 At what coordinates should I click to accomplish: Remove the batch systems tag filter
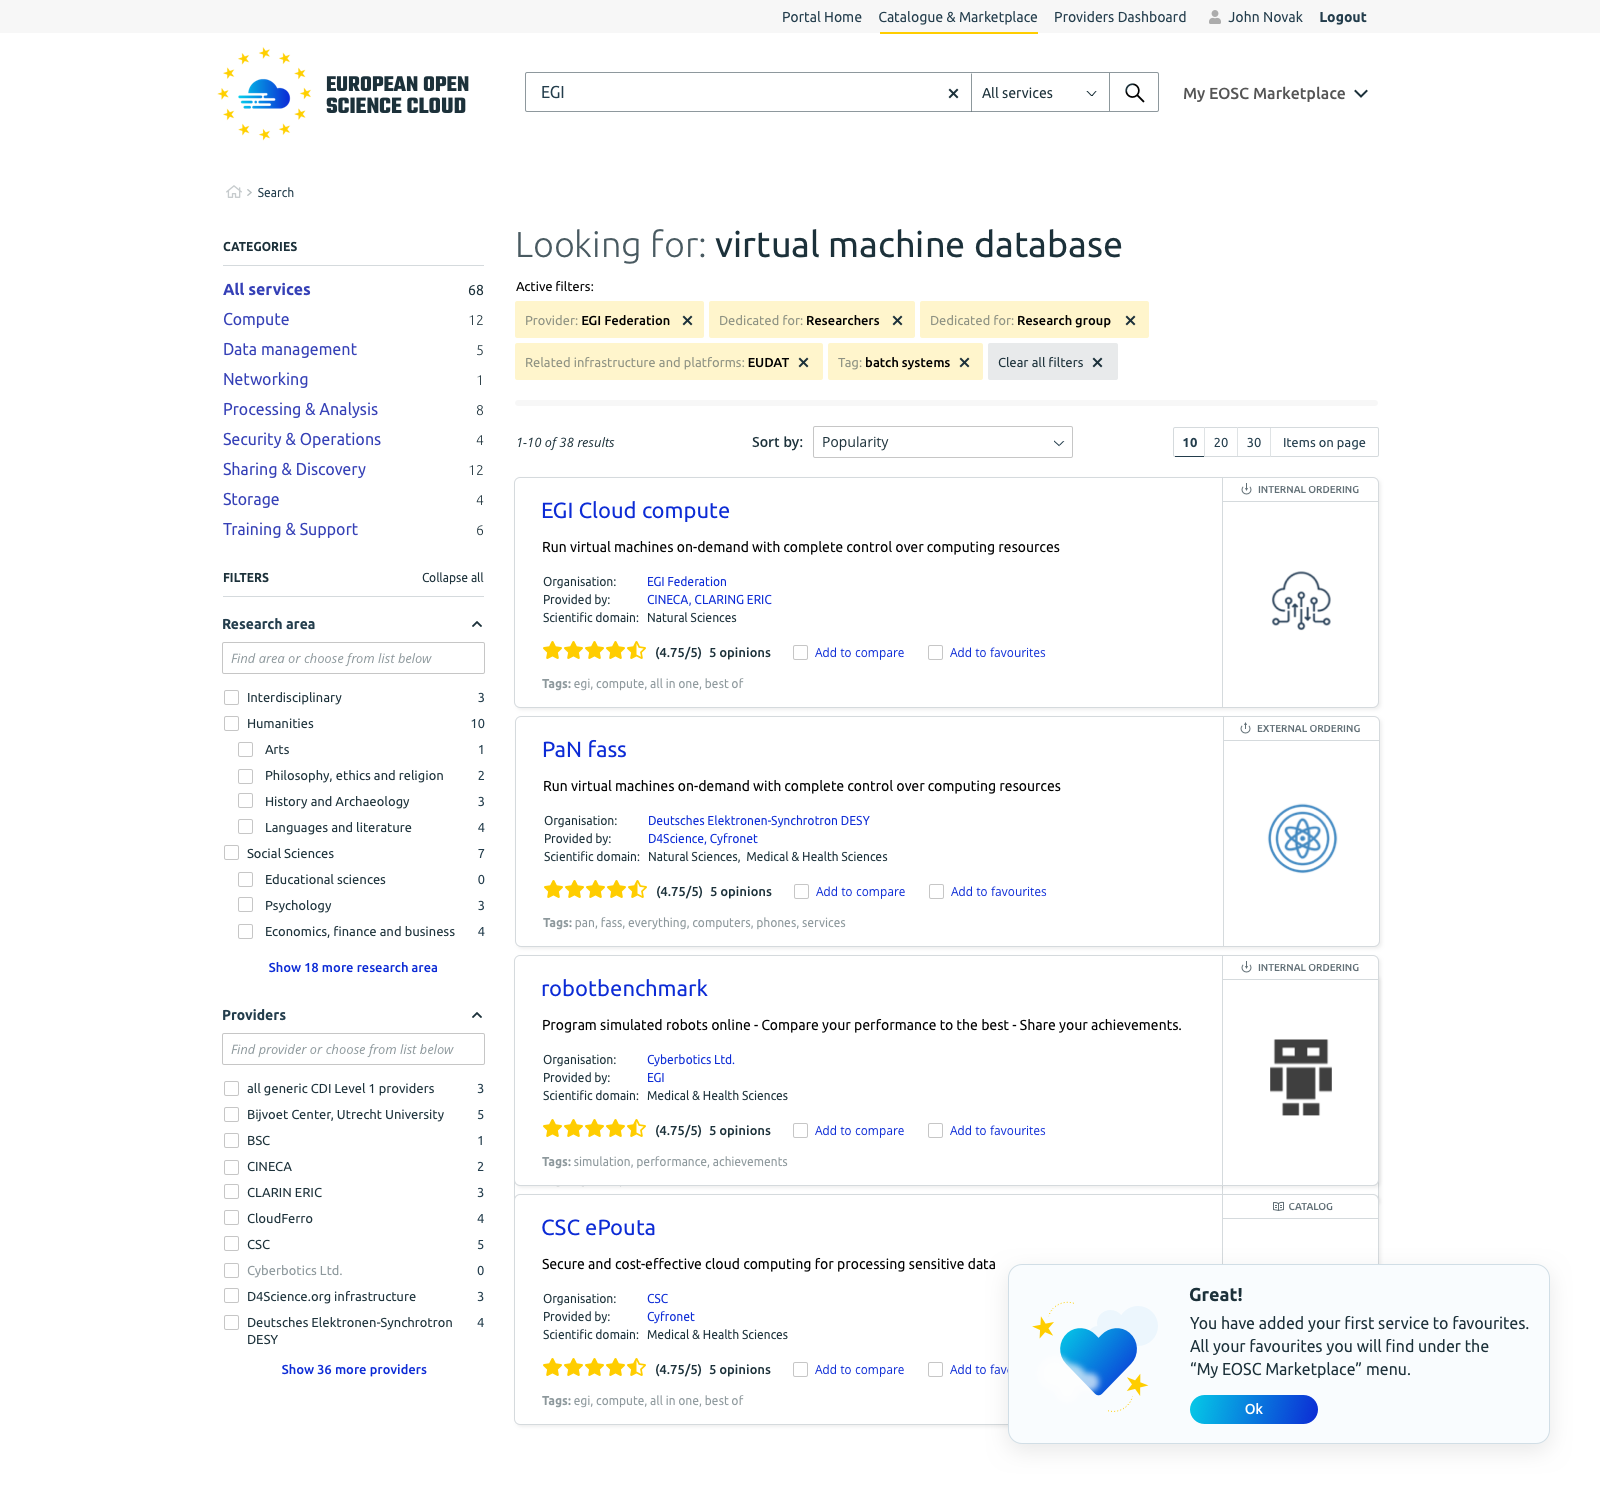(964, 363)
